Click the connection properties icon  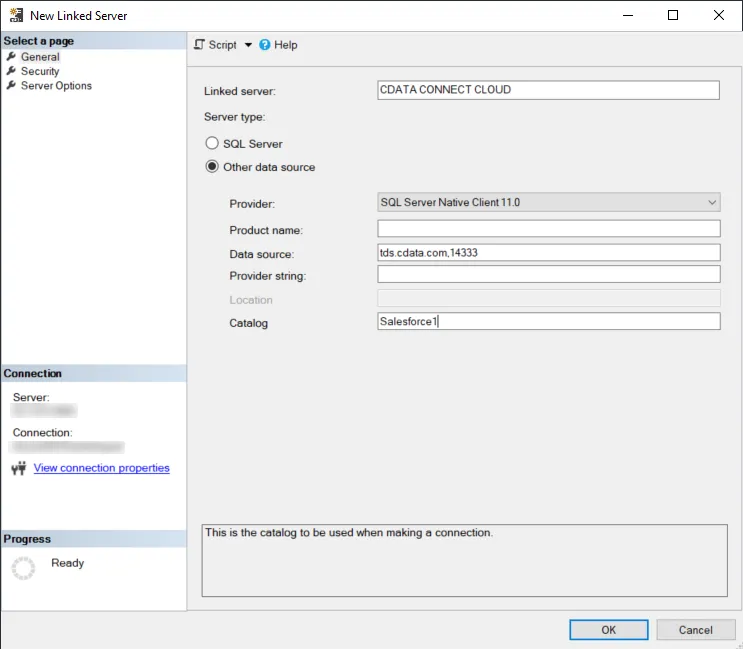[18, 468]
